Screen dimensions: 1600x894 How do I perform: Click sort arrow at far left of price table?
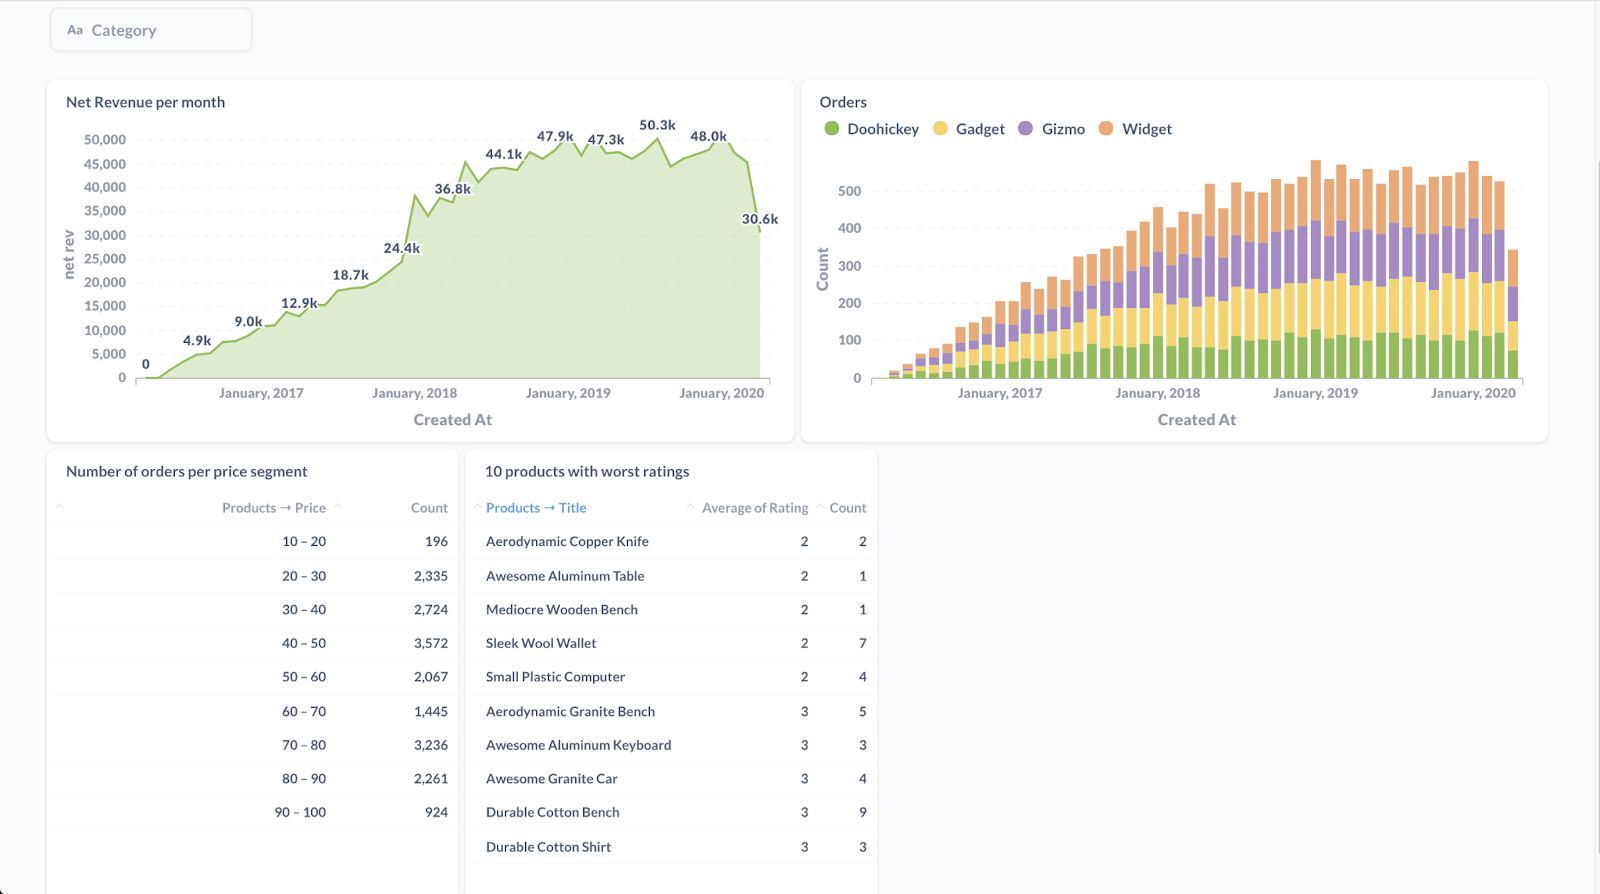[59, 507]
